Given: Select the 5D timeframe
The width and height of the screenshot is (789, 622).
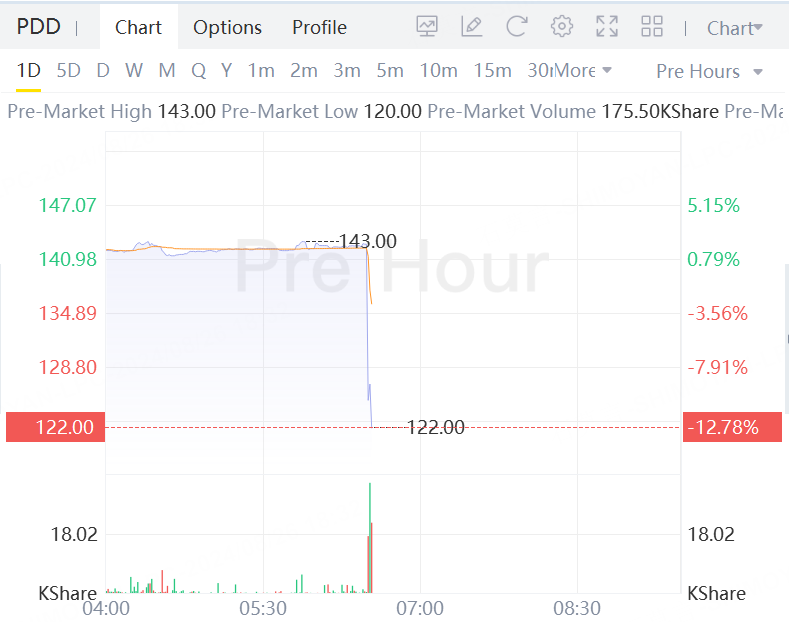Looking at the screenshot, I should click(x=68, y=70).
